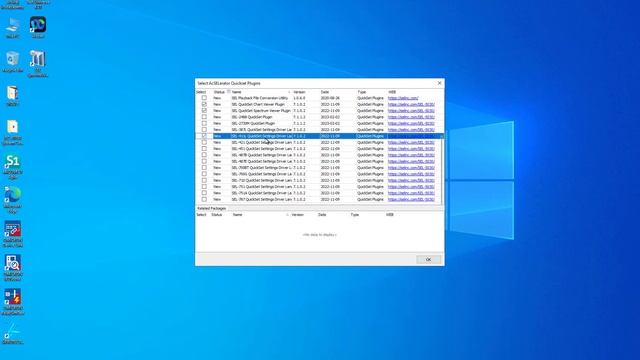Open web link in SEL-2488 QuickSet Plugin row

click(411, 117)
